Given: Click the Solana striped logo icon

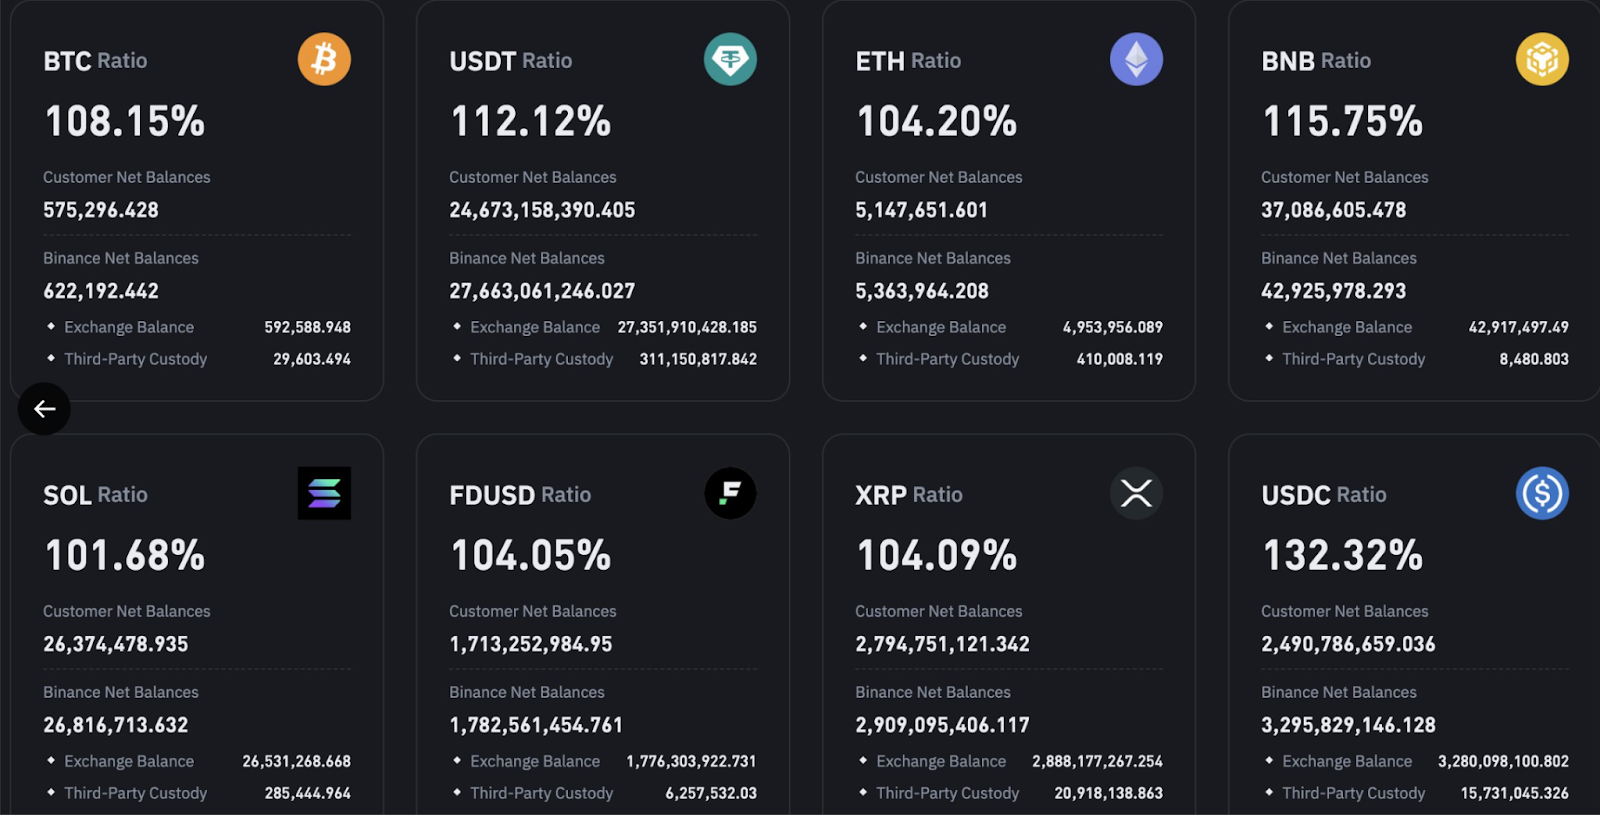Looking at the screenshot, I should coord(324,493).
